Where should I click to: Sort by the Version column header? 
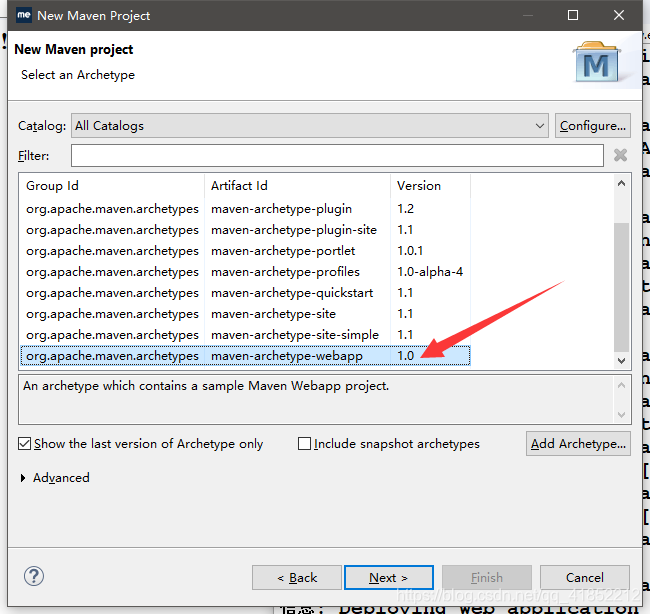[x=430, y=186]
